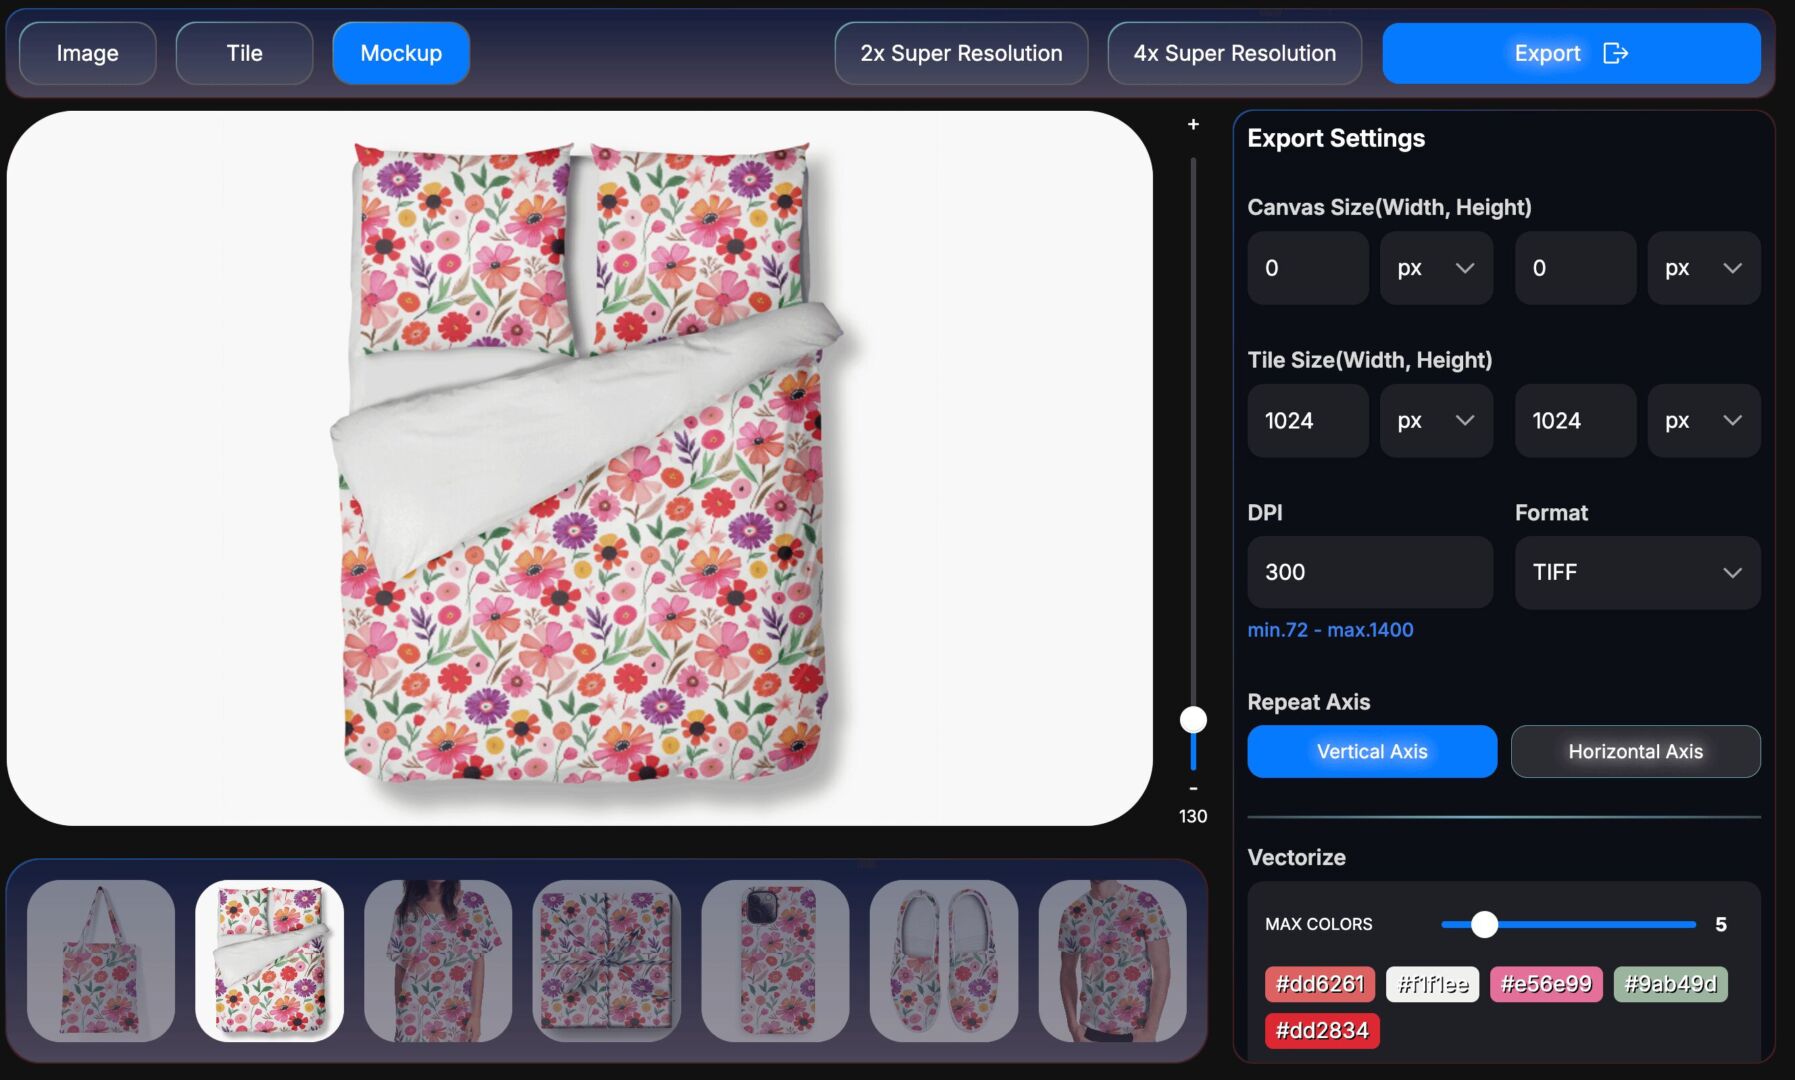Pick the #dd6261 color swatch
This screenshot has height=1080, width=1795.
tap(1320, 984)
